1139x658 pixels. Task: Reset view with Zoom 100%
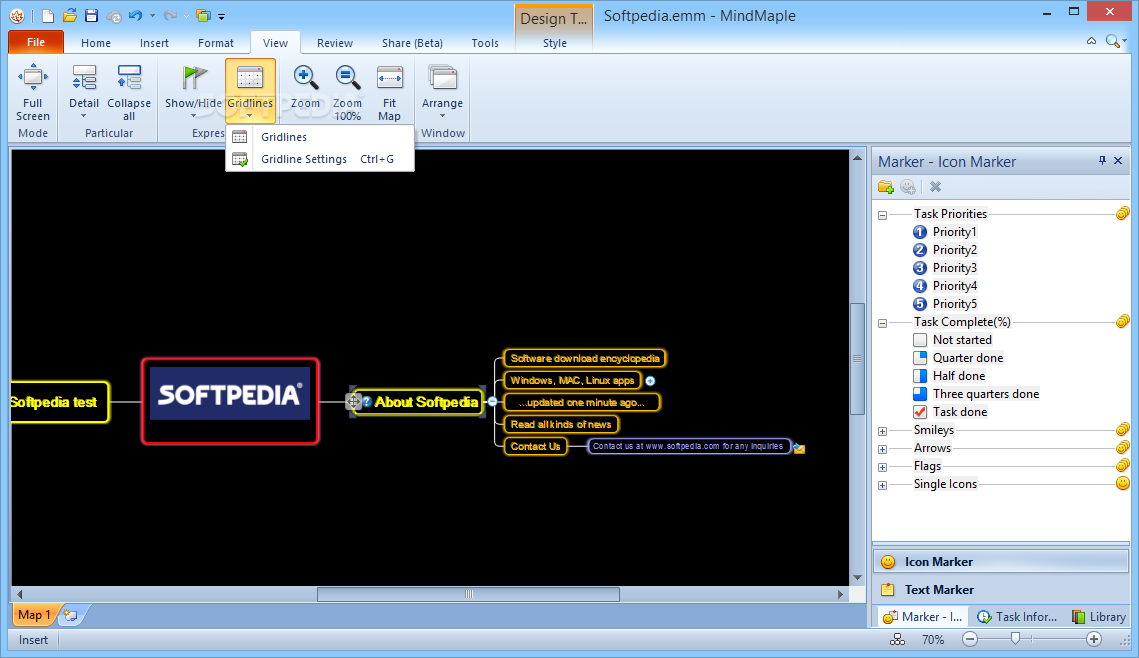[x=347, y=93]
